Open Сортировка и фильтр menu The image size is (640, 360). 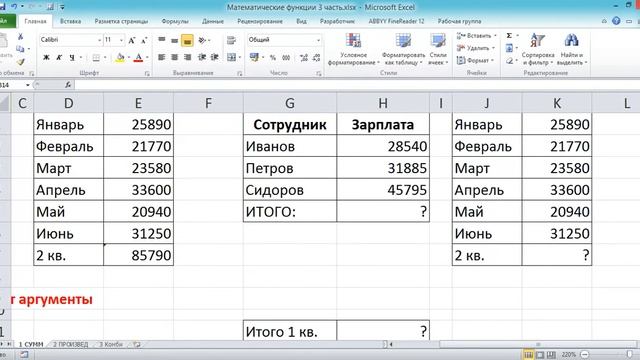(x=538, y=49)
